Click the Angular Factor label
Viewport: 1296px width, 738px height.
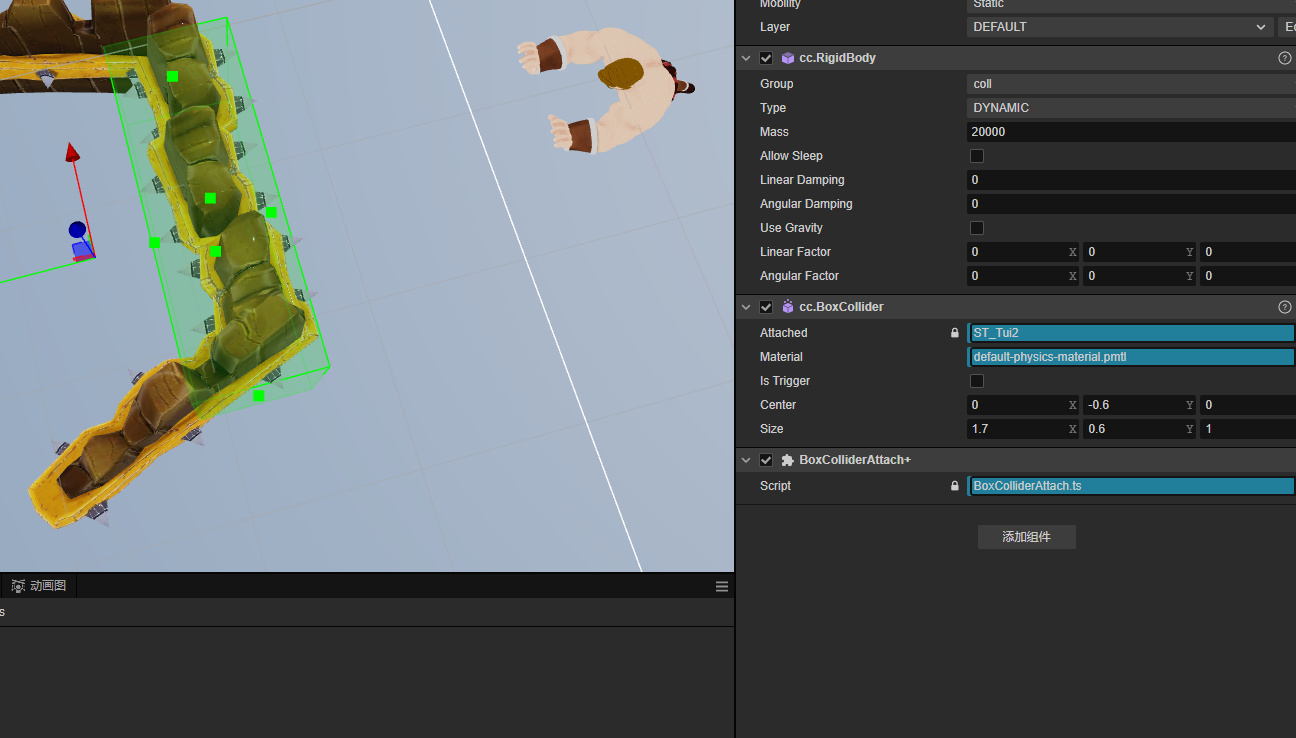coord(799,276)
